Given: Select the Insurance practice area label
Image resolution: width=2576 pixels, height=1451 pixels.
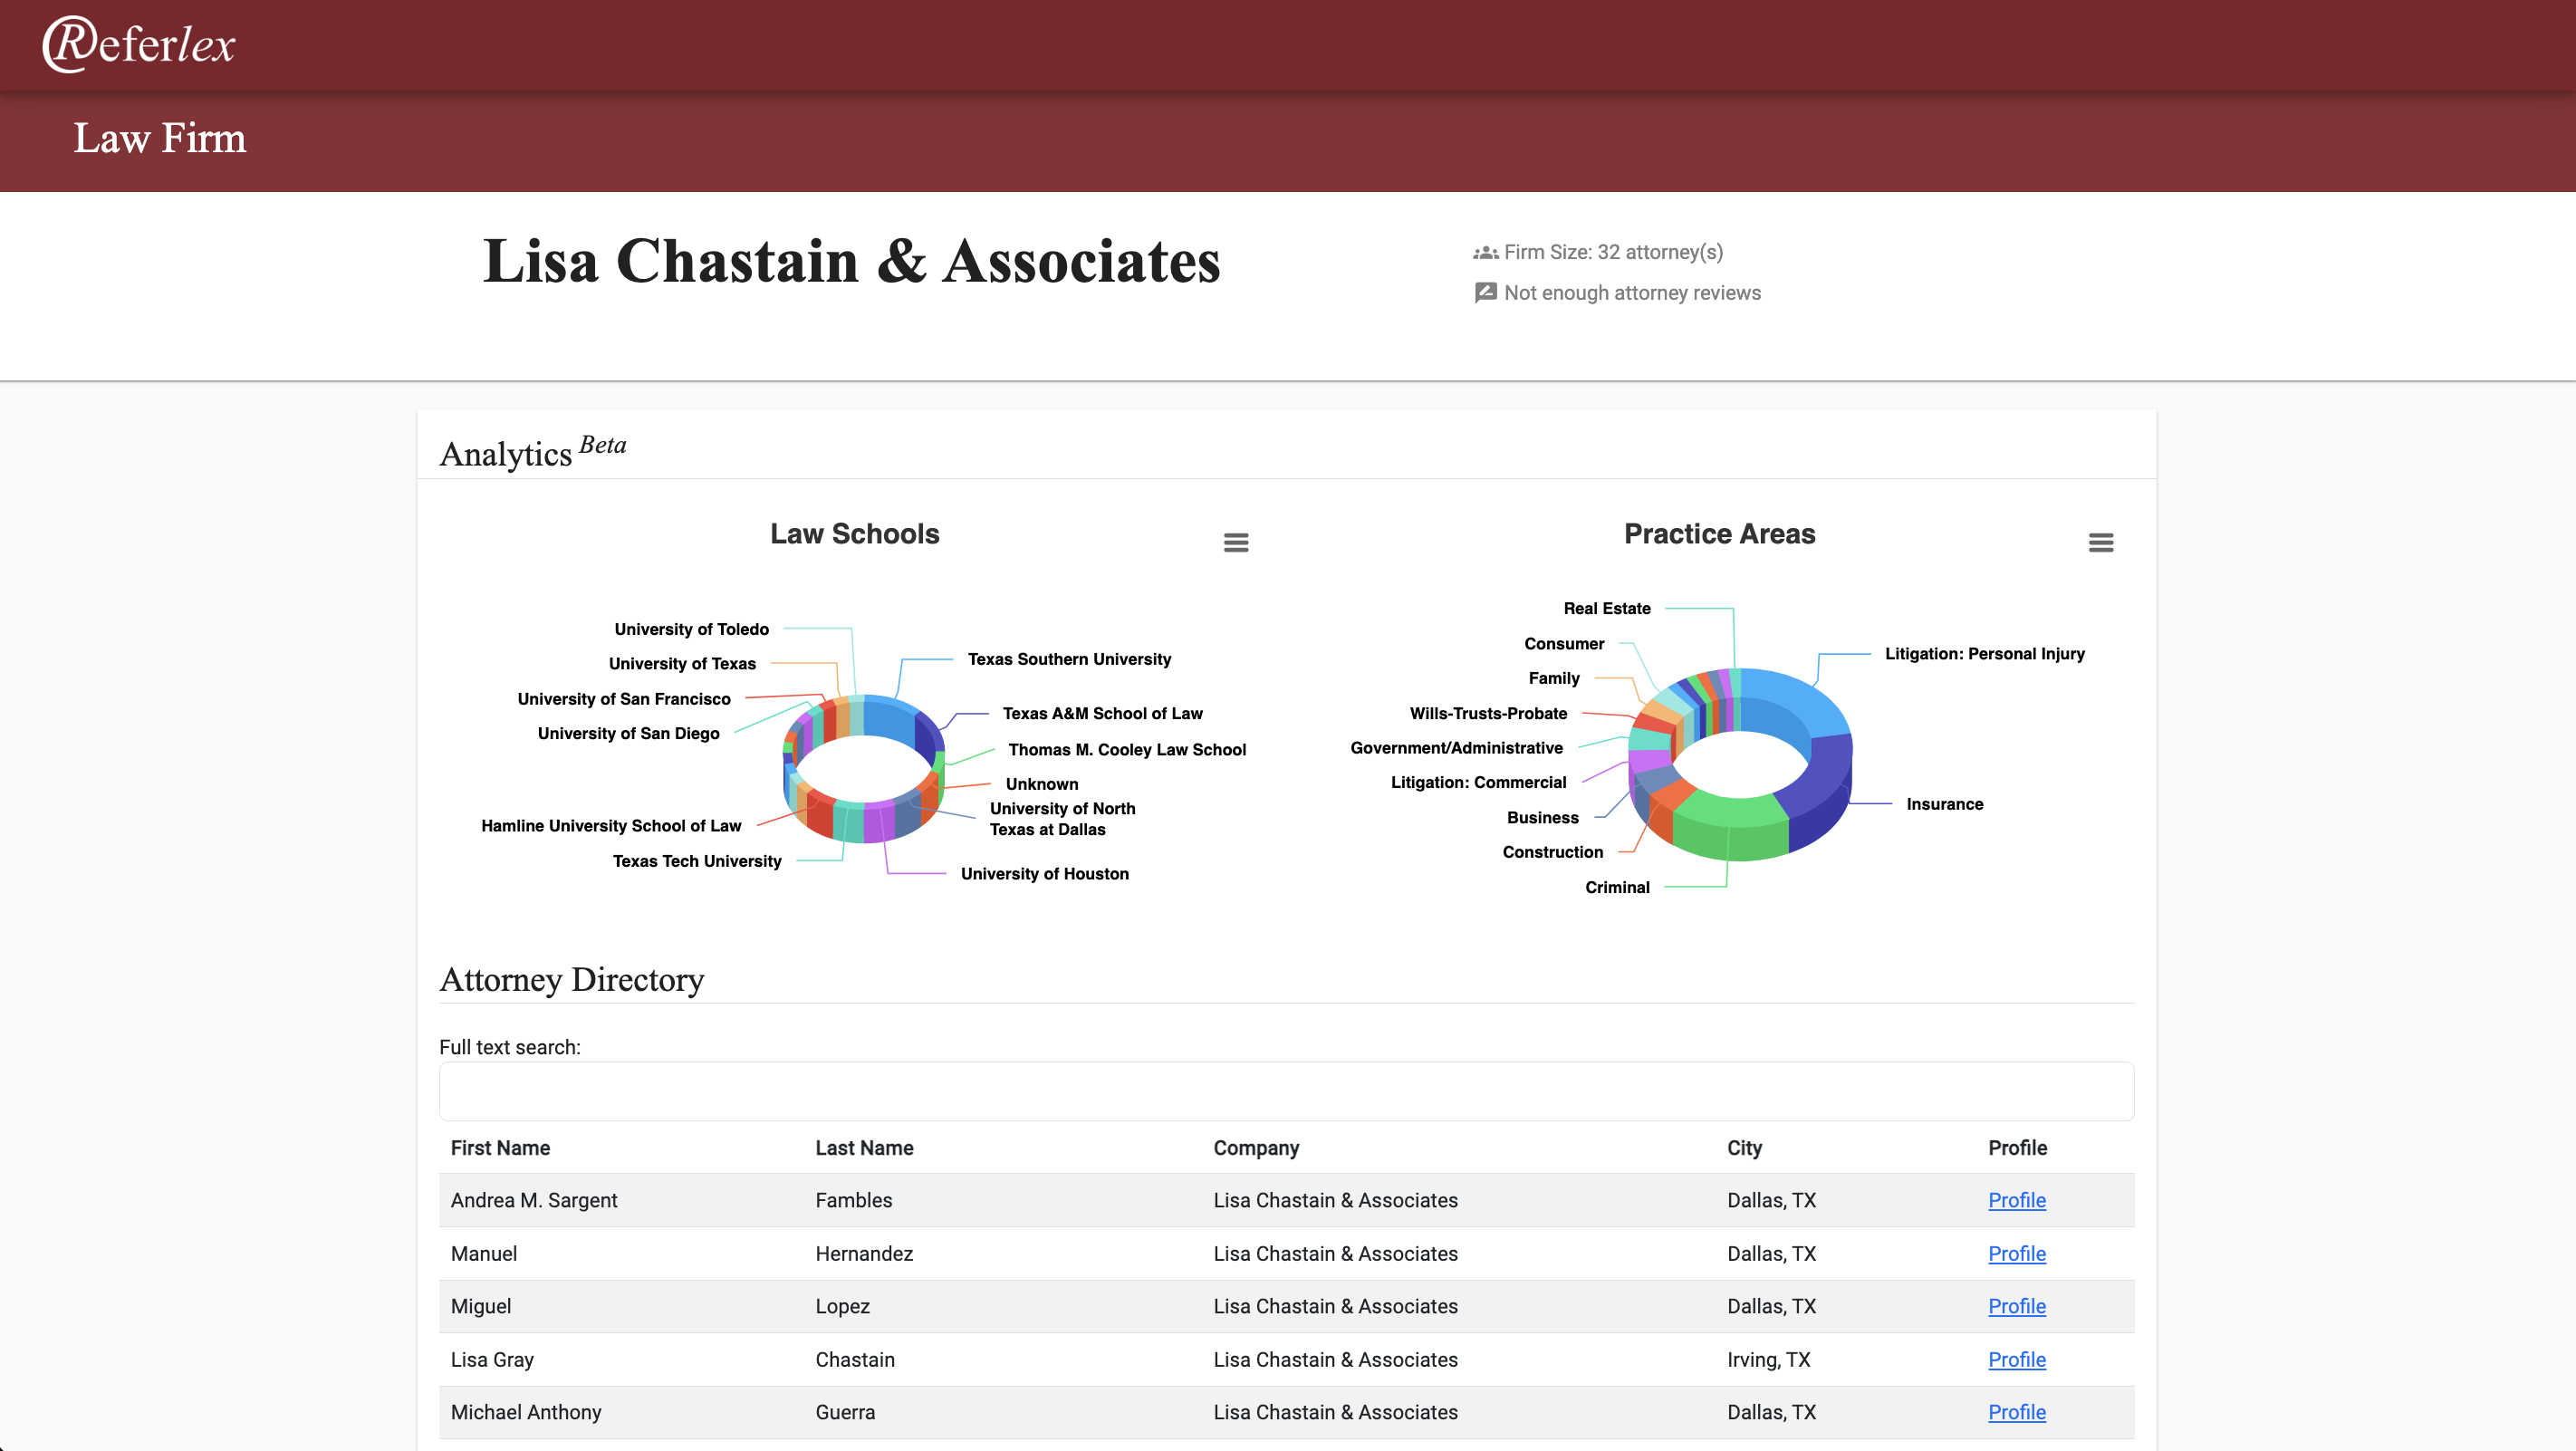Looking at the screenshot, I should (1944, 804).
